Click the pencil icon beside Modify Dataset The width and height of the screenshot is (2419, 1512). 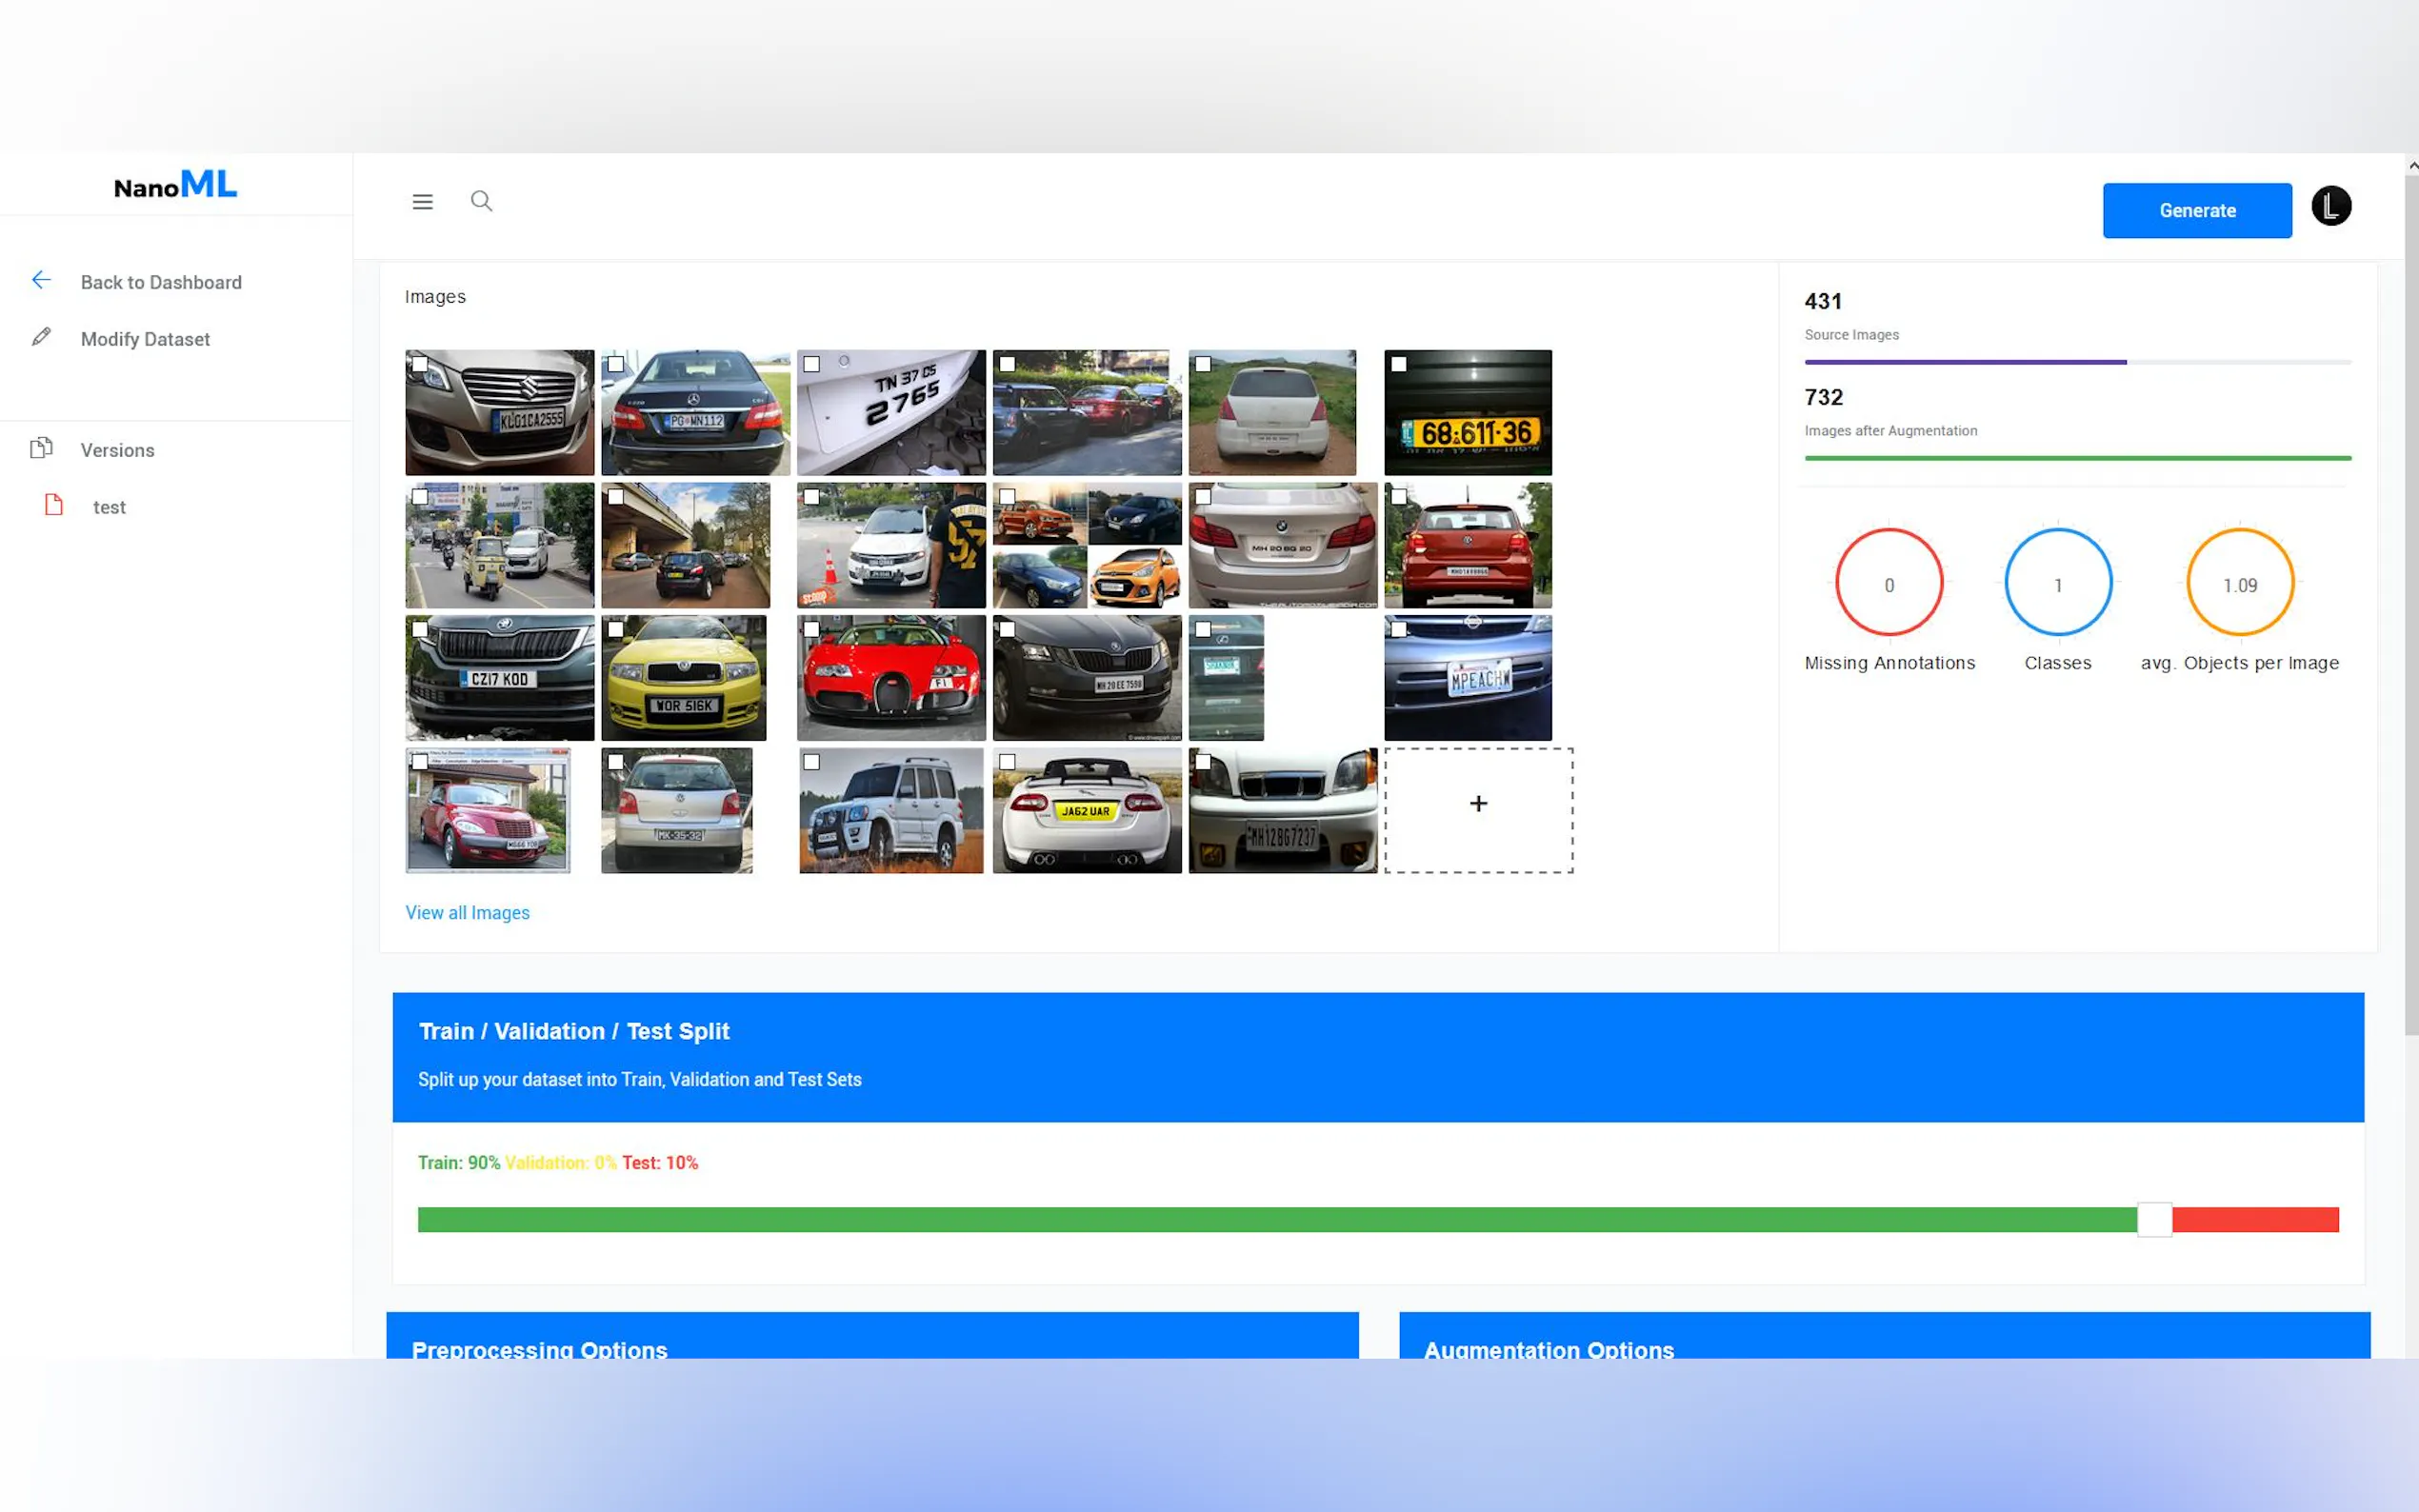click(41, 337)
